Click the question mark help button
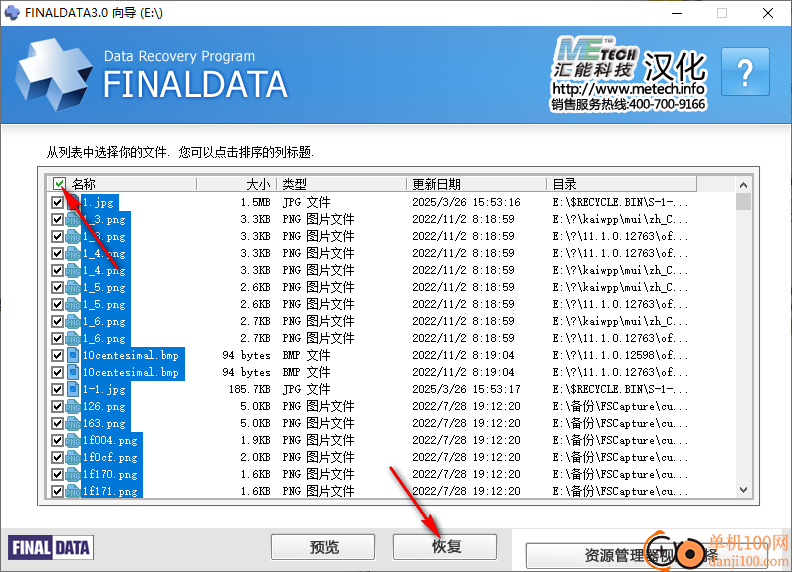792x572 pixels. click(x=745, y=72)
